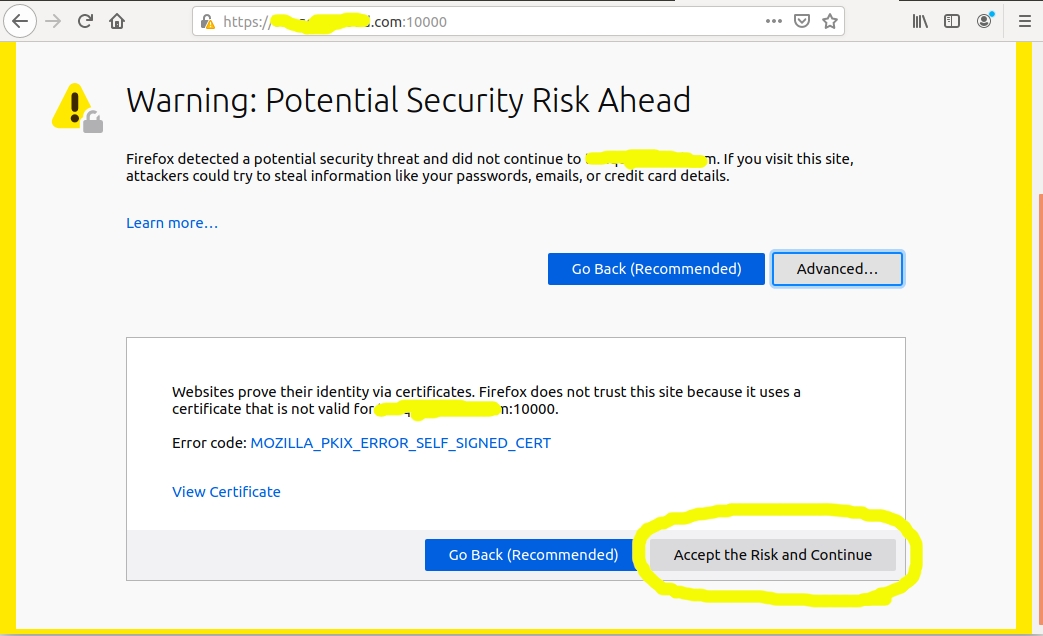Toggle the sidebar view
This screenshot has height=636, width=1043.
[952, 21]
